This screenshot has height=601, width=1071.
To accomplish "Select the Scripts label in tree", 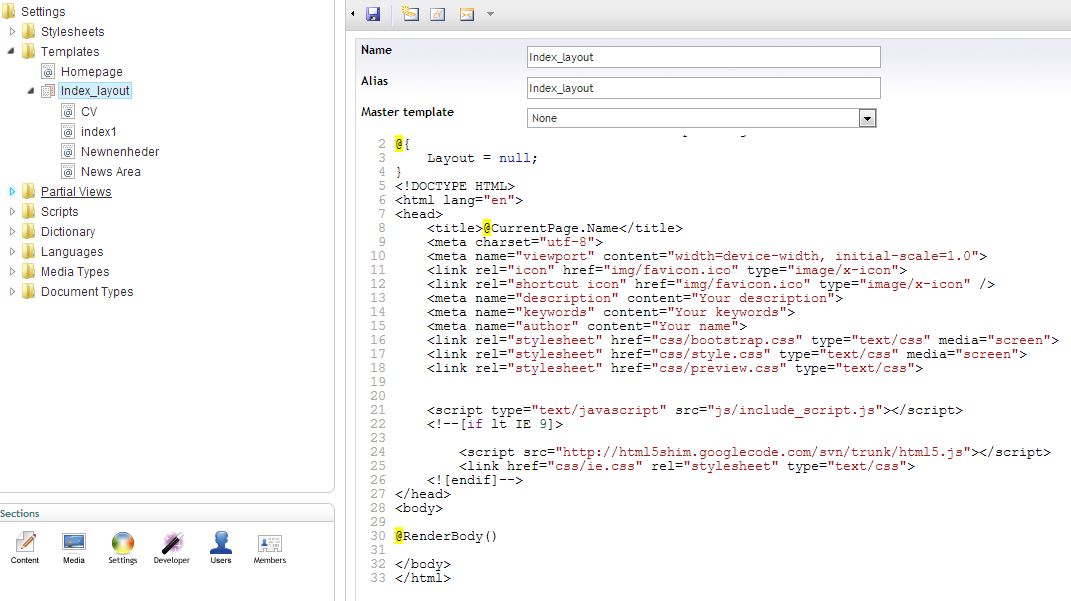I will [59, 212].
